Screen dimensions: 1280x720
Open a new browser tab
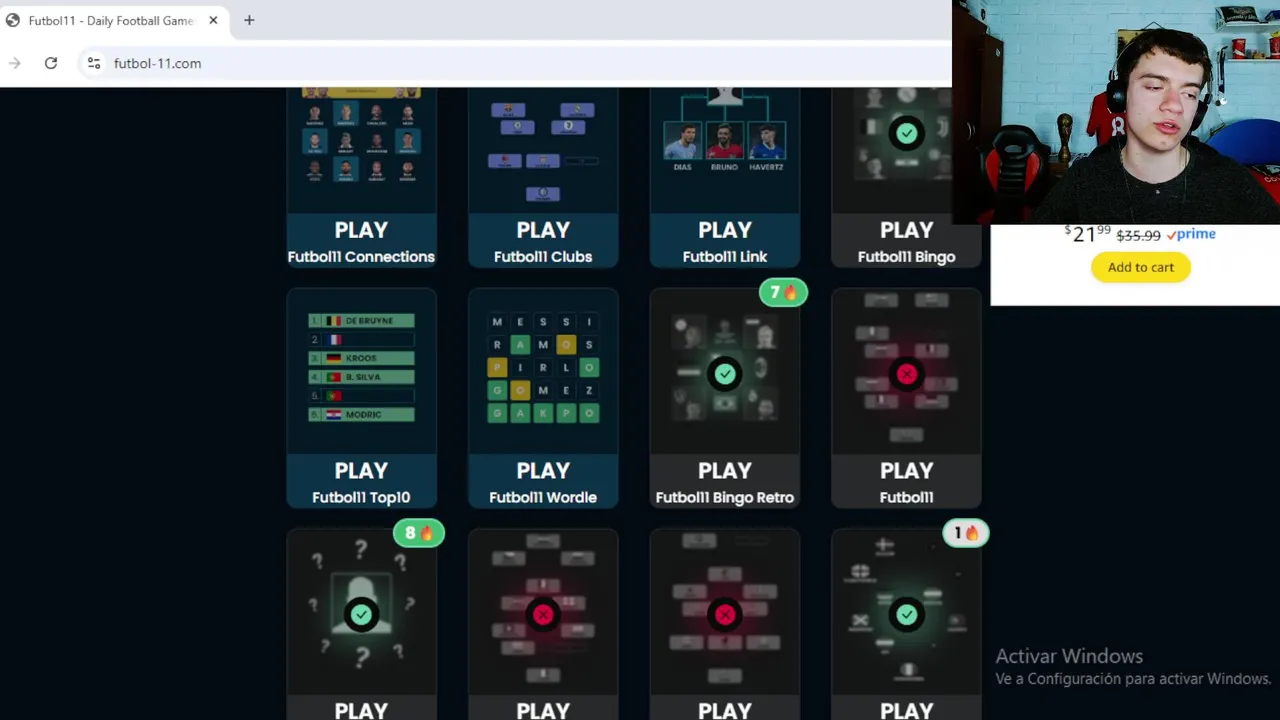pyautogui.click(x=249, y=20)
